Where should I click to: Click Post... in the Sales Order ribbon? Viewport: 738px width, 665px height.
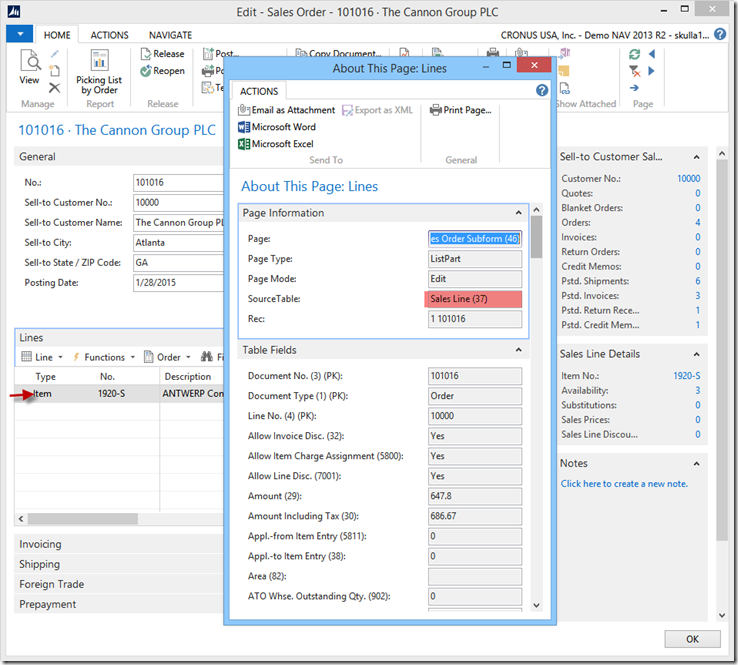tap(221, 54)
